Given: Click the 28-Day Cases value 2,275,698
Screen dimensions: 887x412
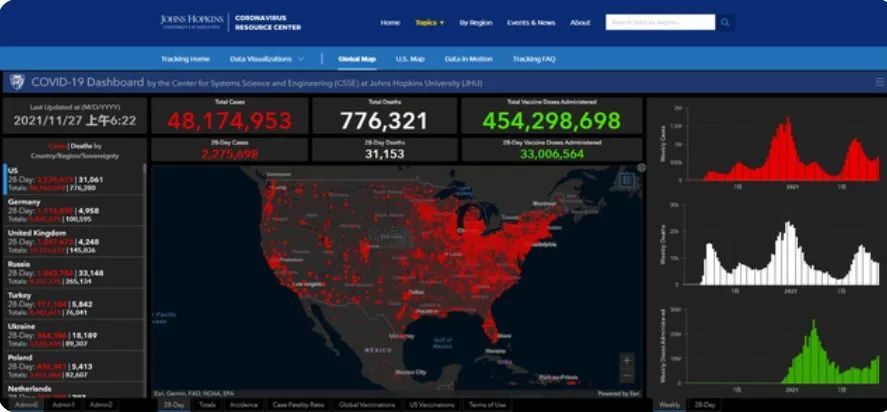Looking at the screenshot, I should point(230,154).
